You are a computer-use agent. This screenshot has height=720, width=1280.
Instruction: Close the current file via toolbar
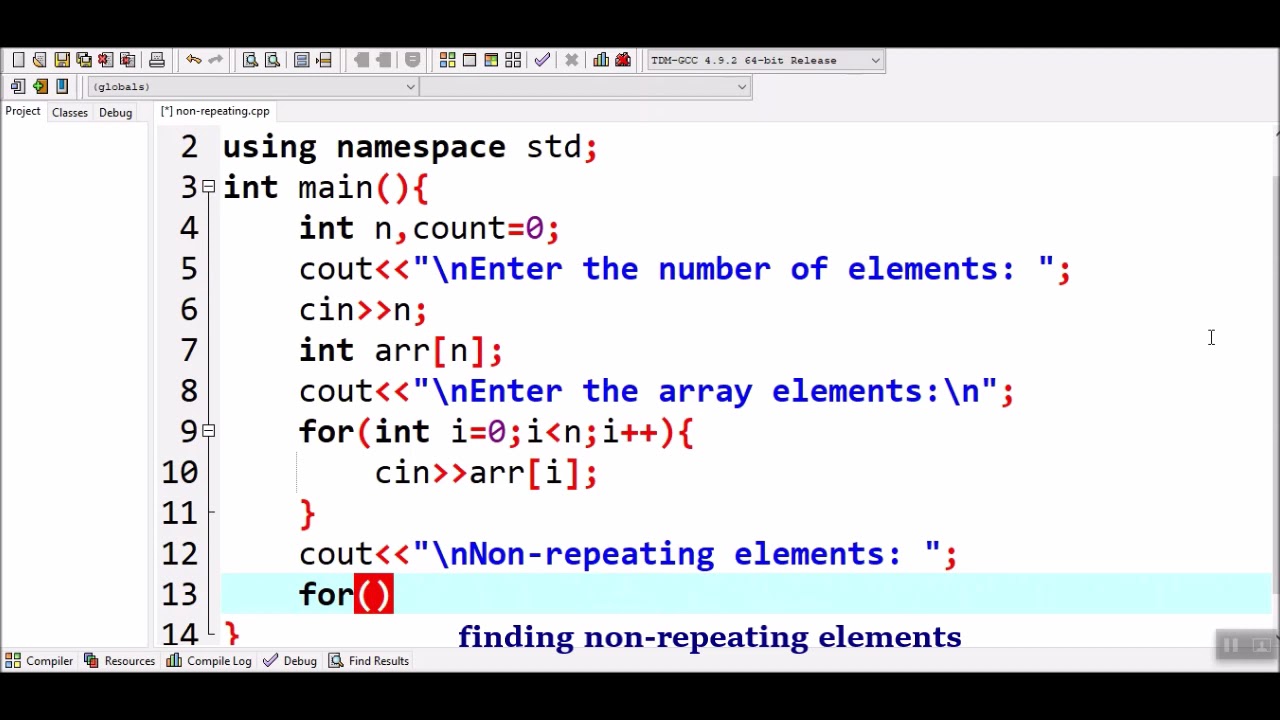[x=106, y=60]
